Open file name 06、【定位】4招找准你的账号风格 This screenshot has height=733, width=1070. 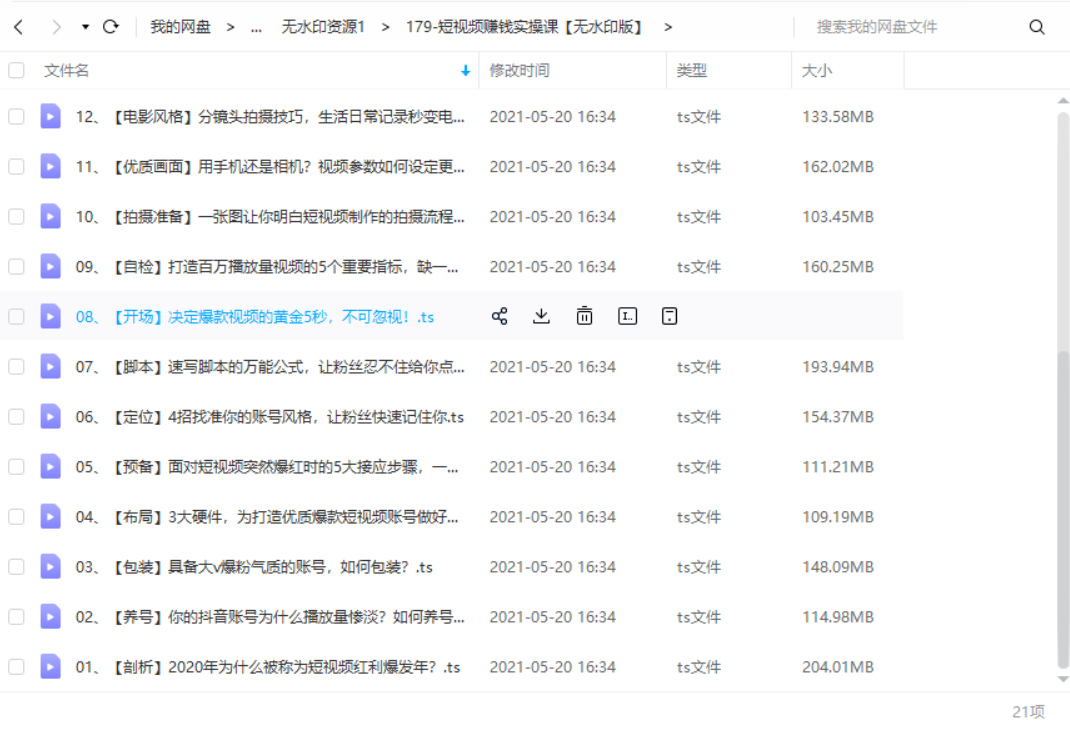coord(270,416)
